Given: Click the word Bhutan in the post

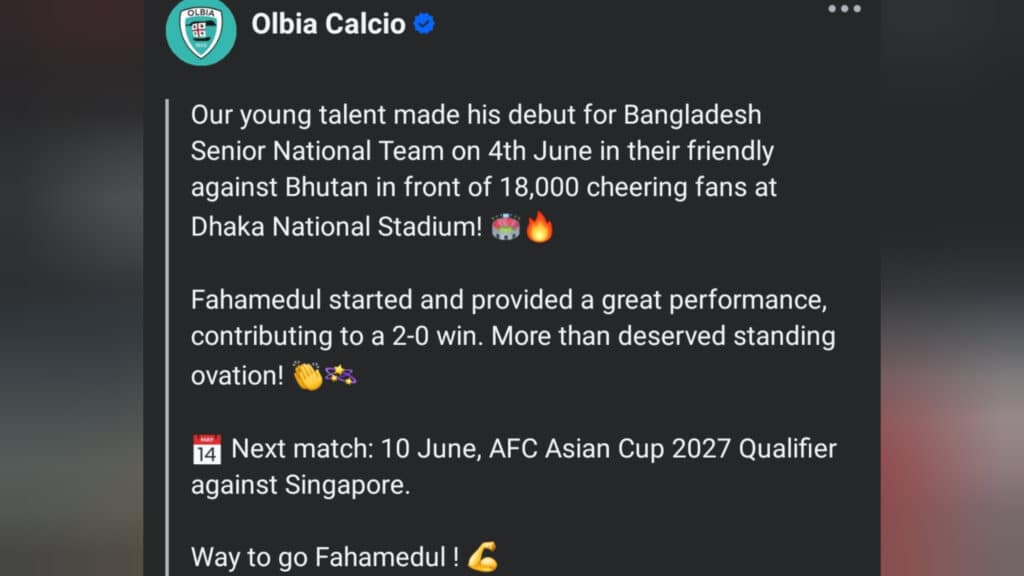Looking at the screenshot, I should [327, 187].
